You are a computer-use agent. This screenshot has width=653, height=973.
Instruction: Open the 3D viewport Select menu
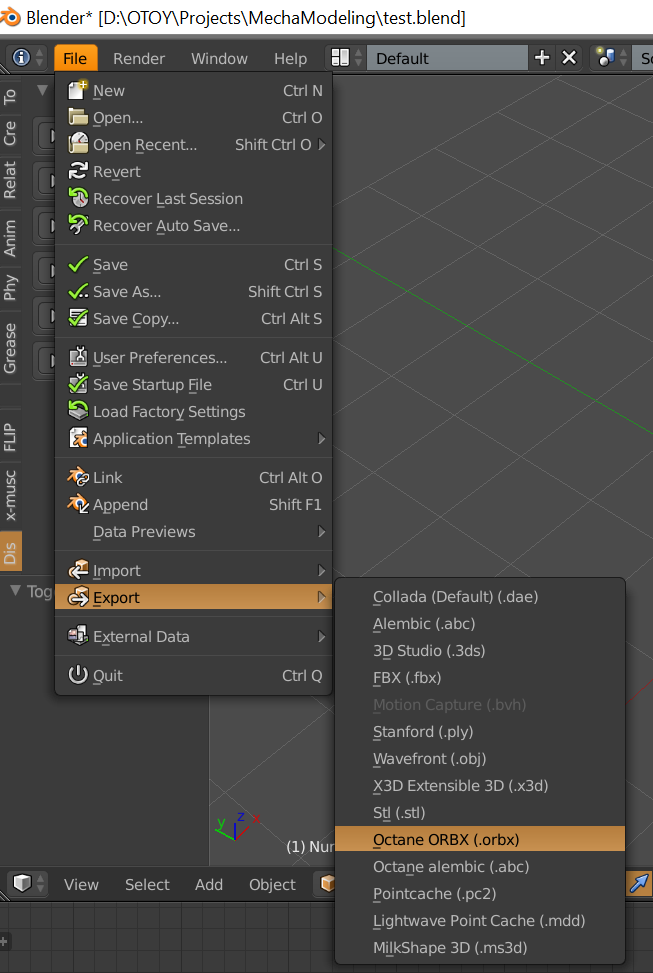(147, 884)
